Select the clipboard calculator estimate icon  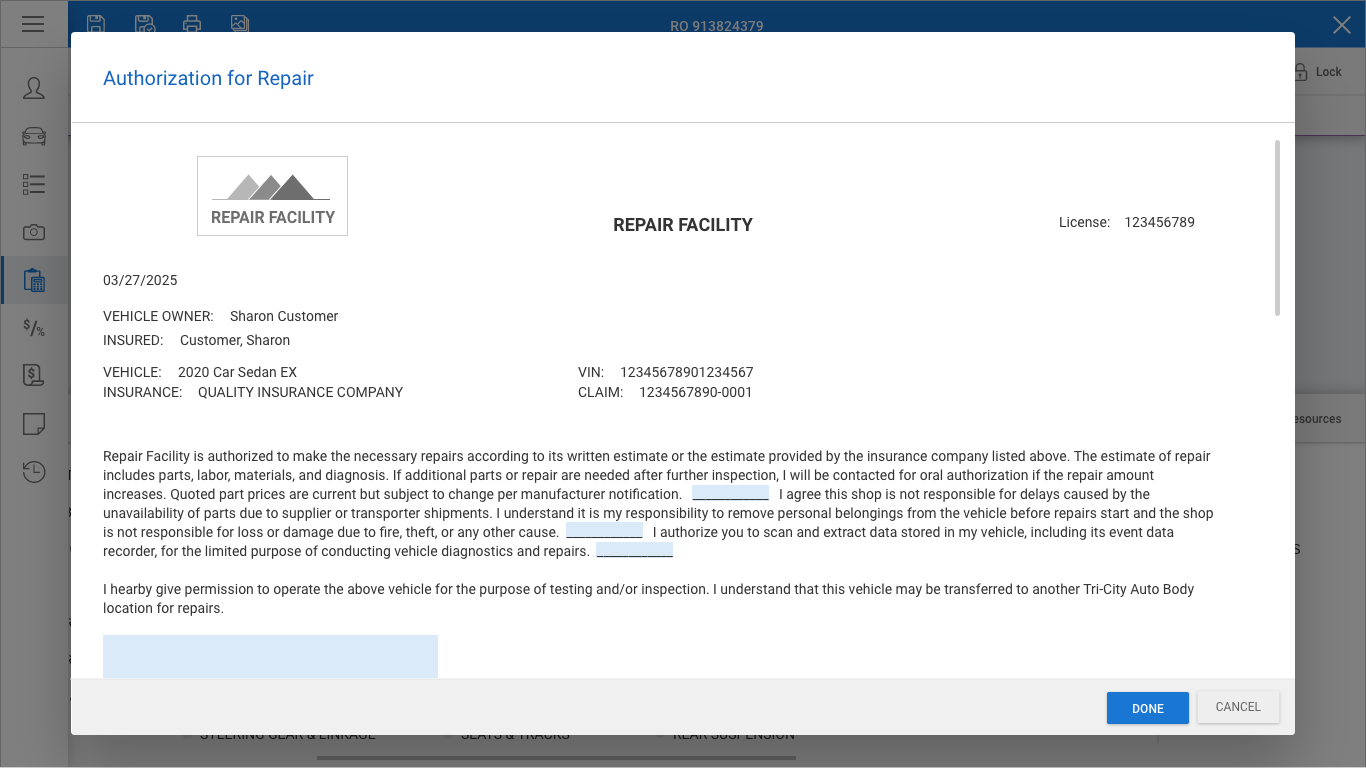click(x=34, y=280)
